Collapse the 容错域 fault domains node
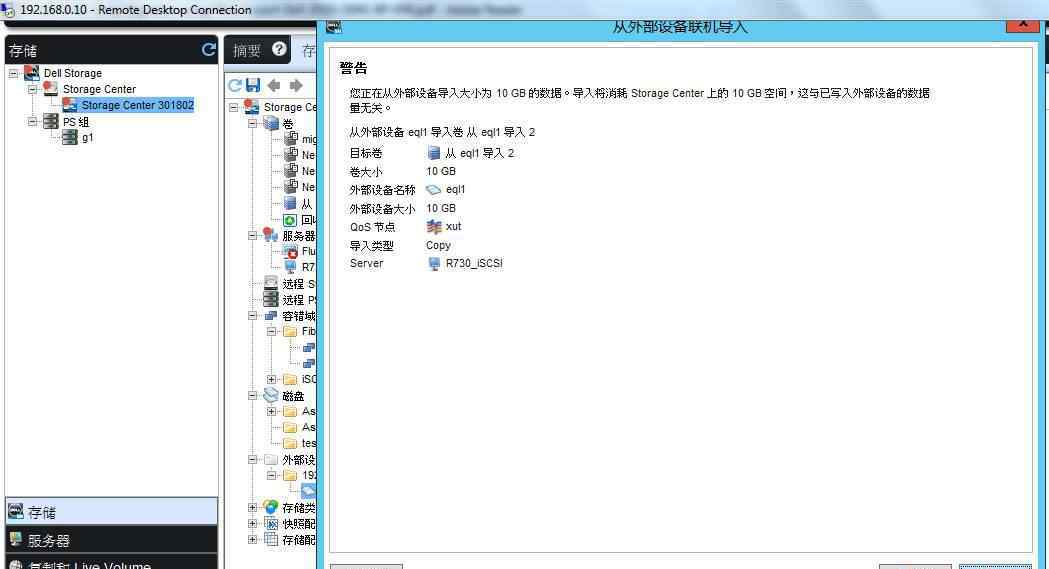This screenshot has height=569, width=1049. 252,316
